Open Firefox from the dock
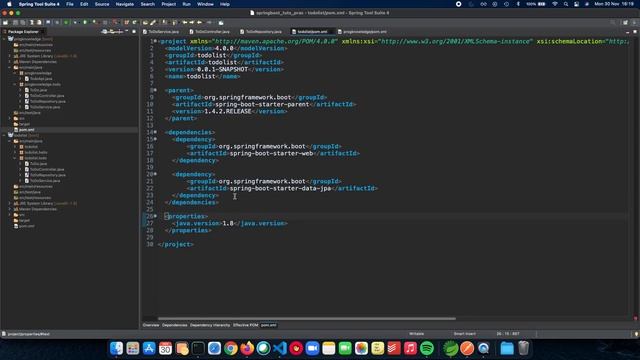 pyautogui.click(x=247, y=348)
